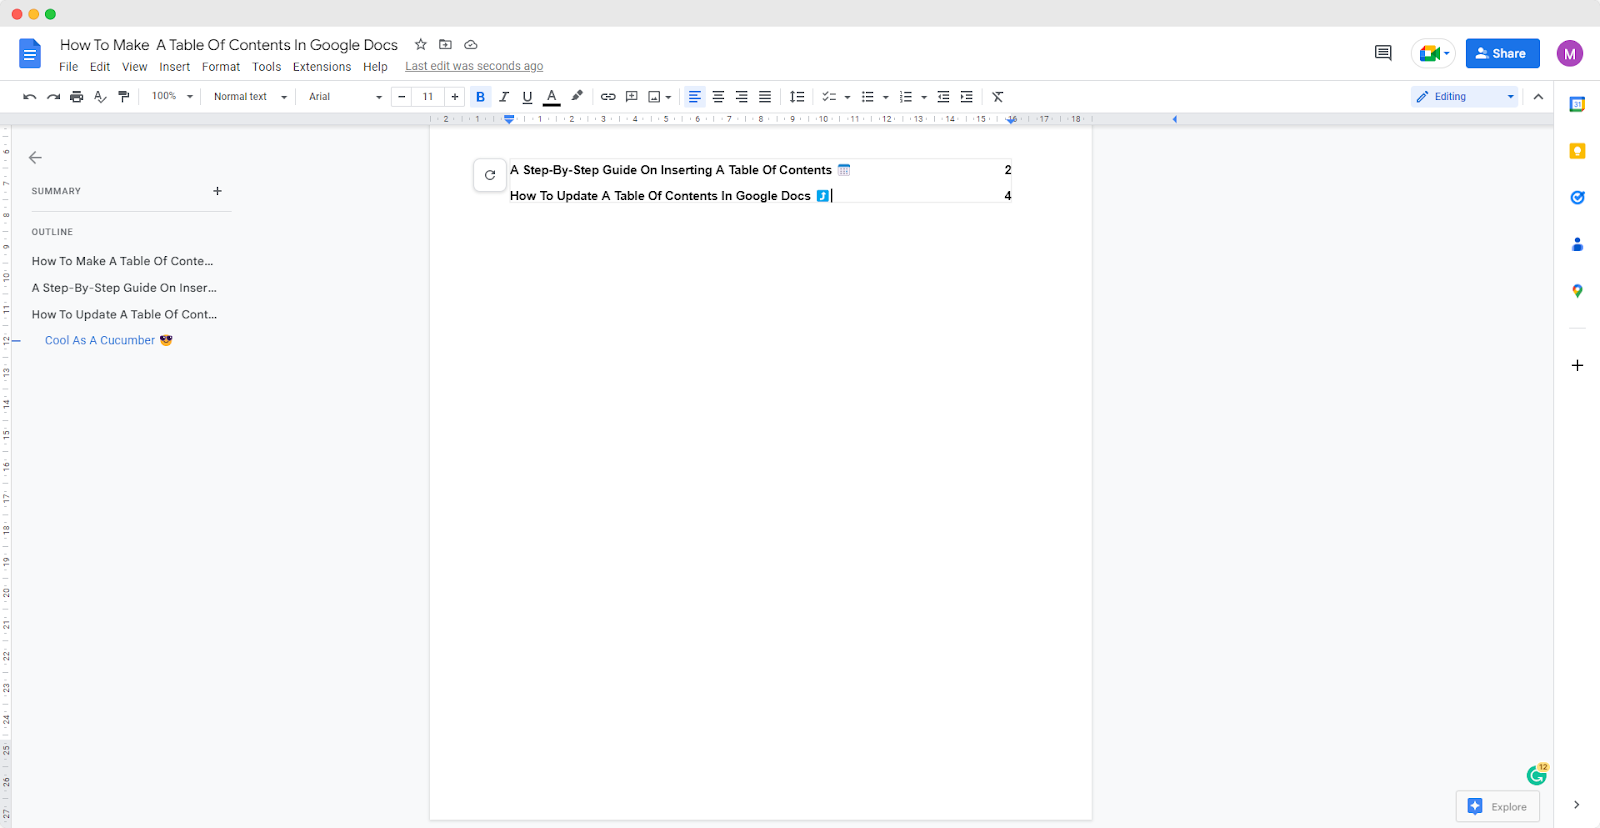
Task: Redo the last undone action
Action: (x=53, y=97)
